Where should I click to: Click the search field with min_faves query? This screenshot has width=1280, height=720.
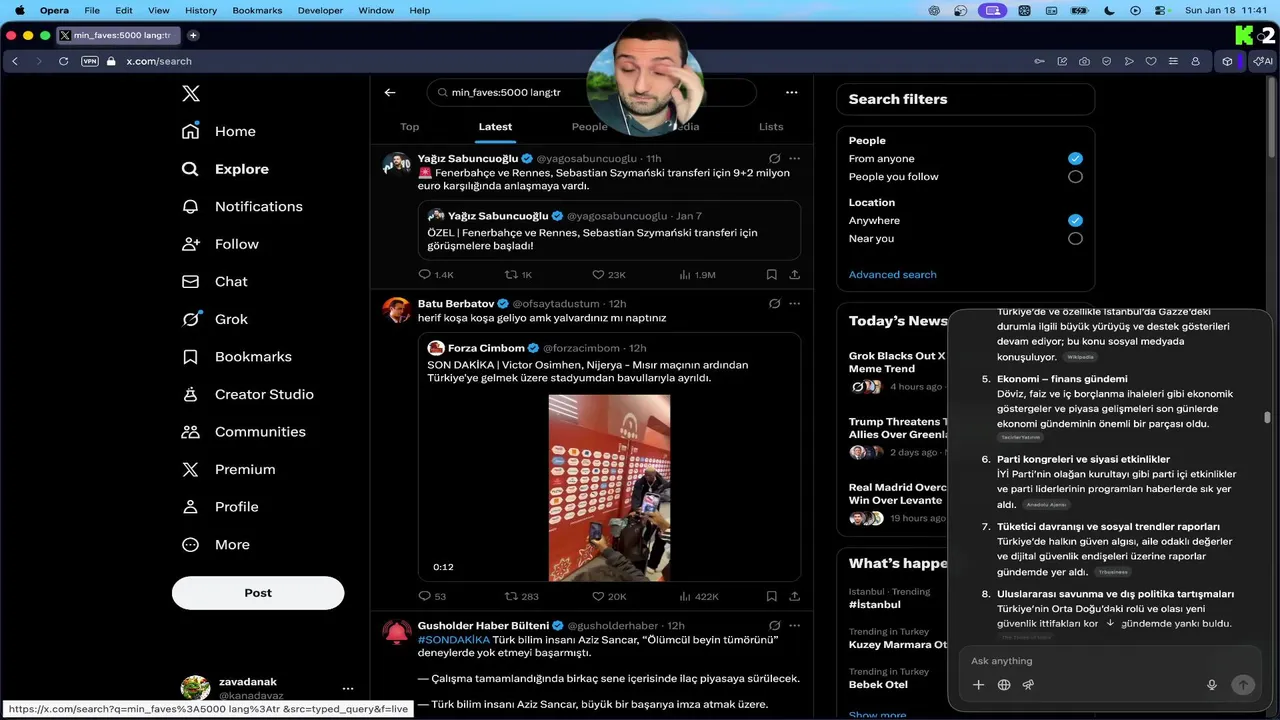[x=591, y=92]
